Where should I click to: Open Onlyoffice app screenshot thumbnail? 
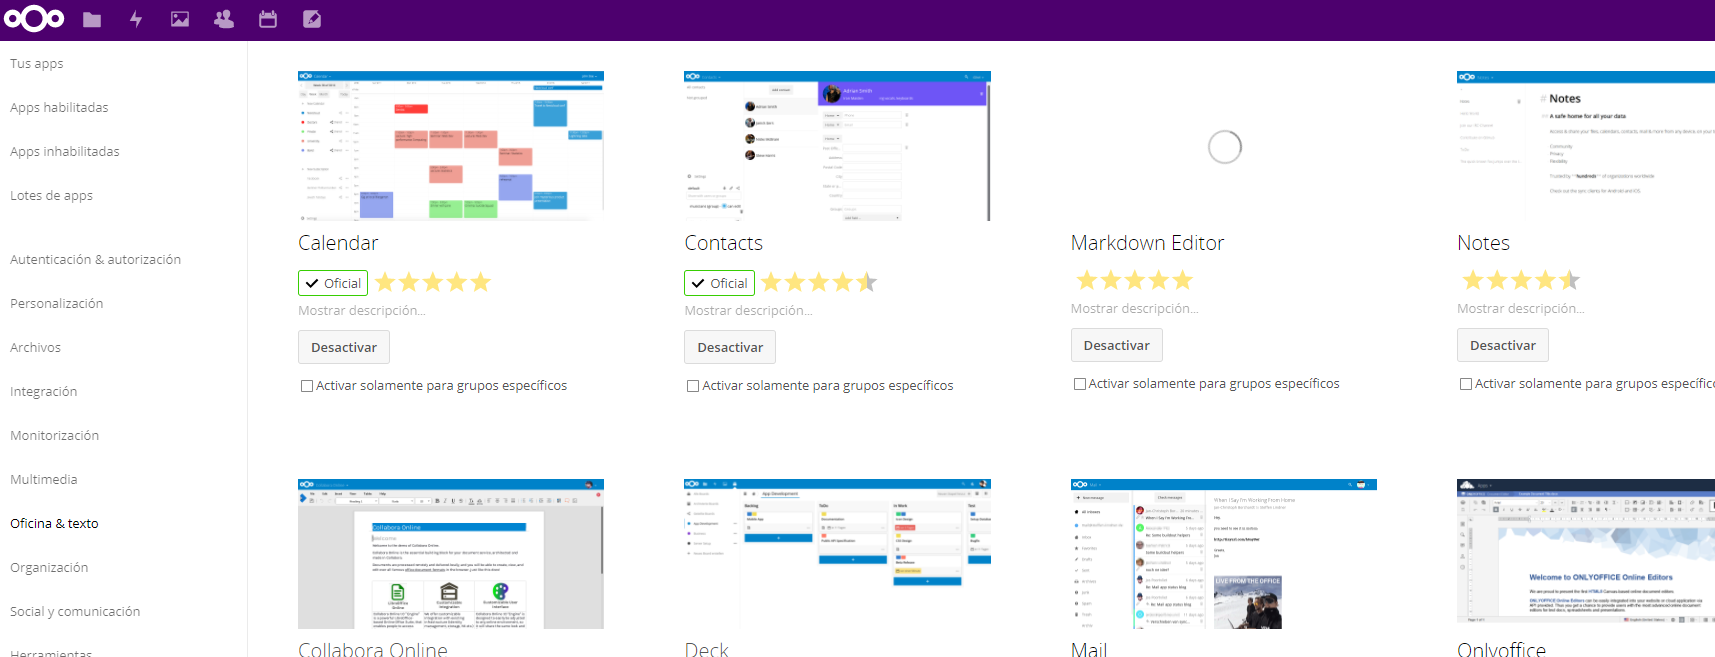pos(1586,554)
